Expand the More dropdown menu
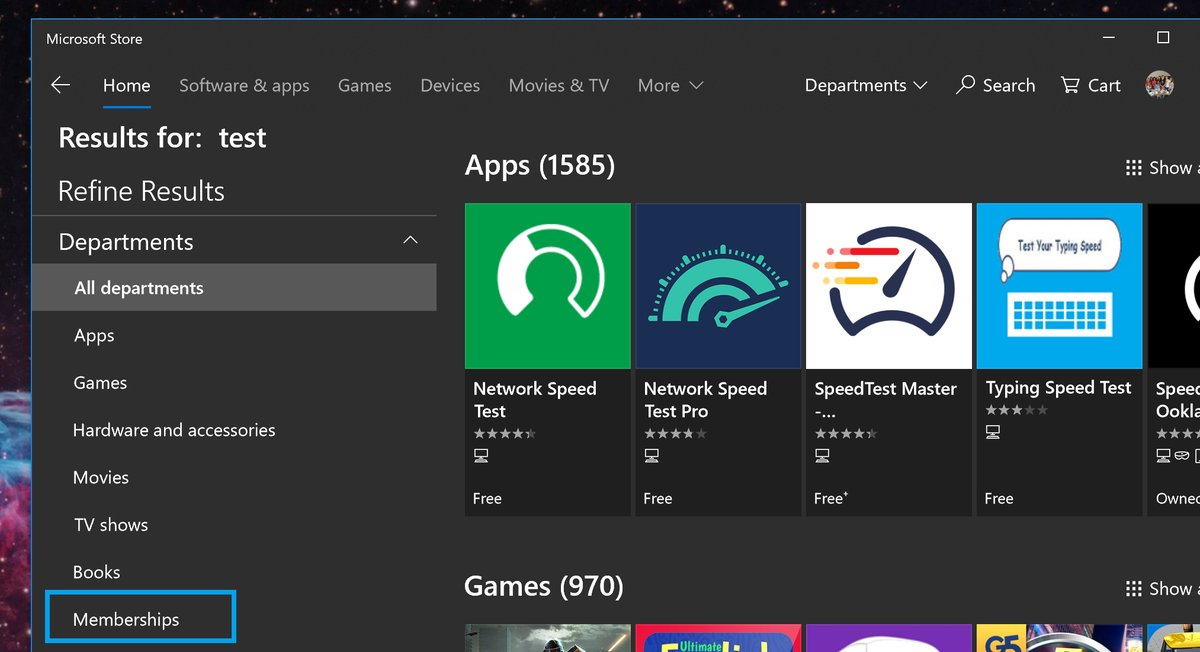The width and height of the screenshot is (1200, 652). click(670, 86)
